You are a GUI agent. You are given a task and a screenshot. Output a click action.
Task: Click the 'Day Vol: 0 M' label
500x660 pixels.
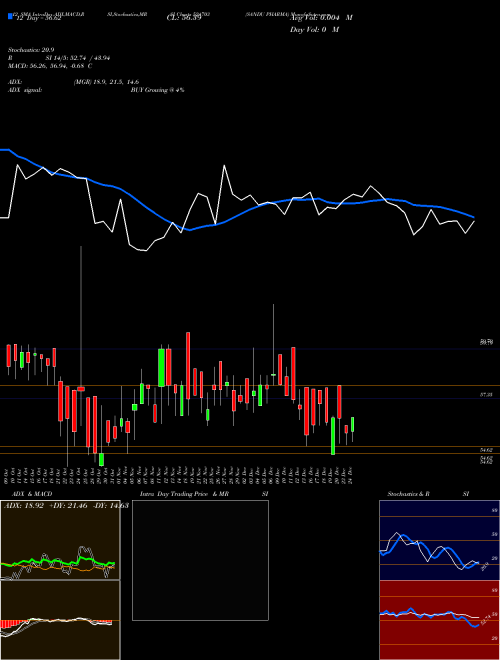coord(314,29)
